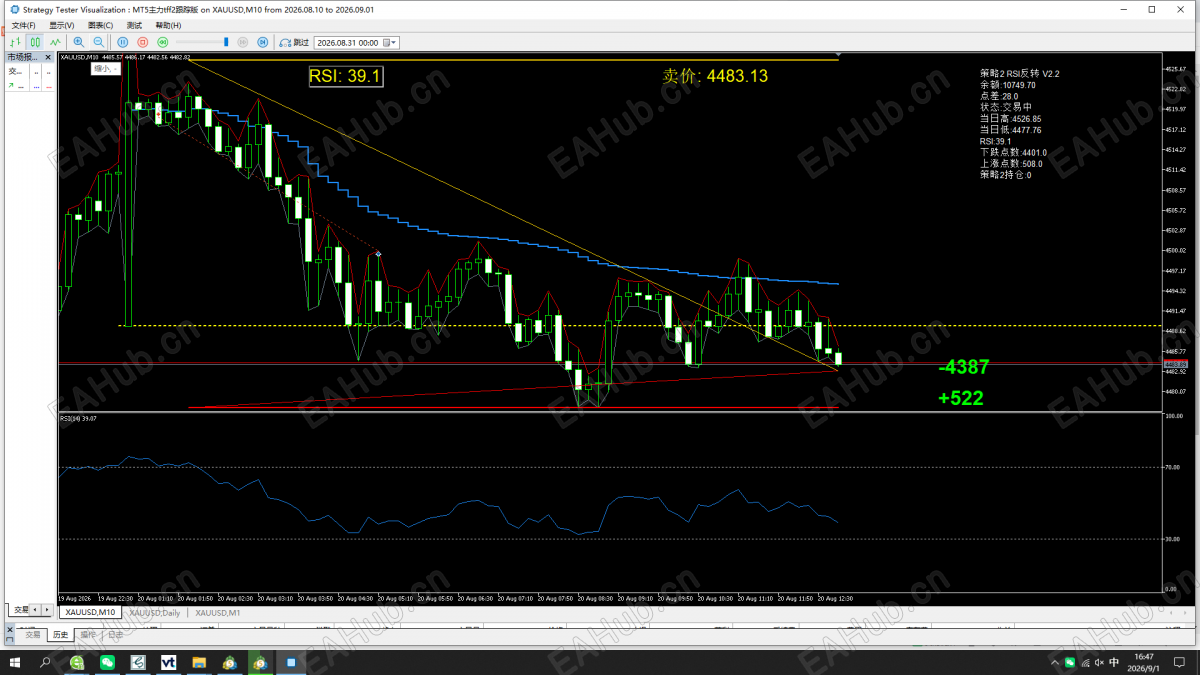This screenshot has height=675, width=1200.
Task: Click the left tab scroll arrow
Action: (35, 609)
